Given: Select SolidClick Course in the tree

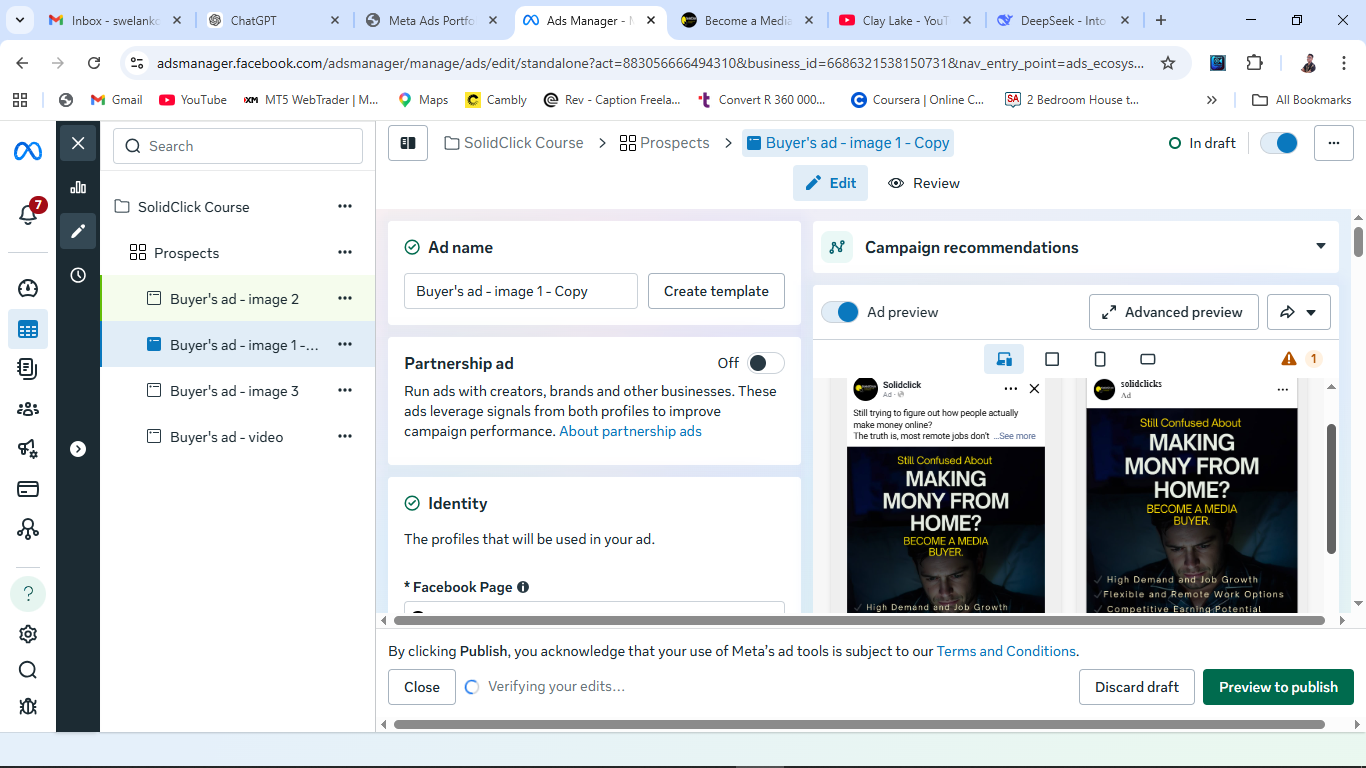Looking at the screenshot, I should click(x=193, y=207).
